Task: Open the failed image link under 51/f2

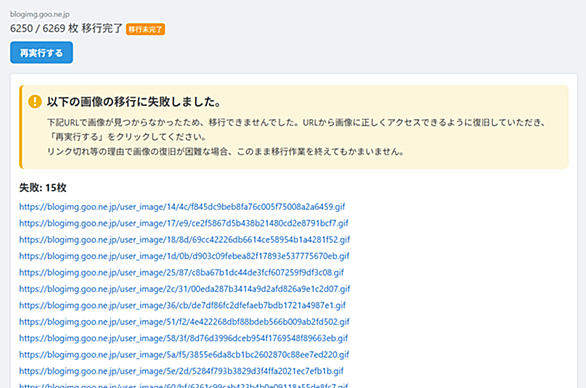Action: coord(184,322)
